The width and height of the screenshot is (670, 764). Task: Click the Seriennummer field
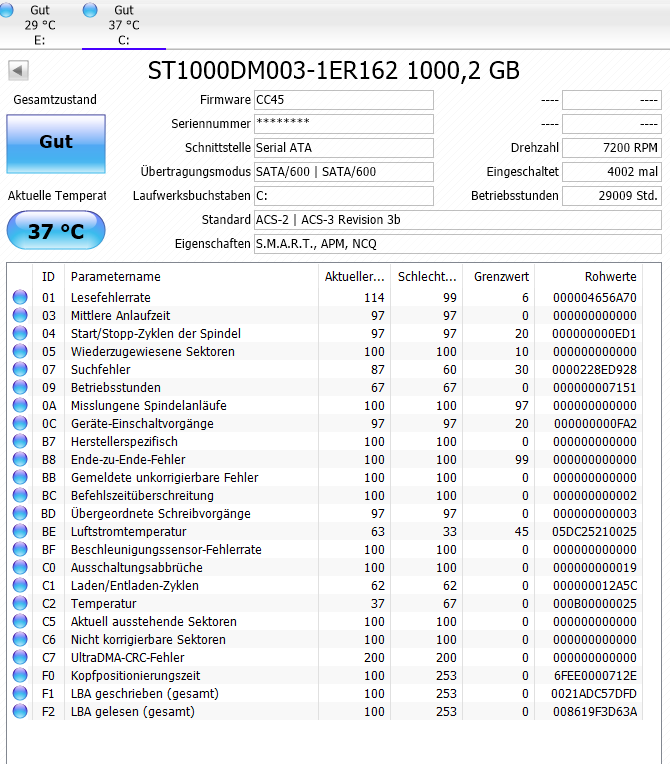point(344,124)
